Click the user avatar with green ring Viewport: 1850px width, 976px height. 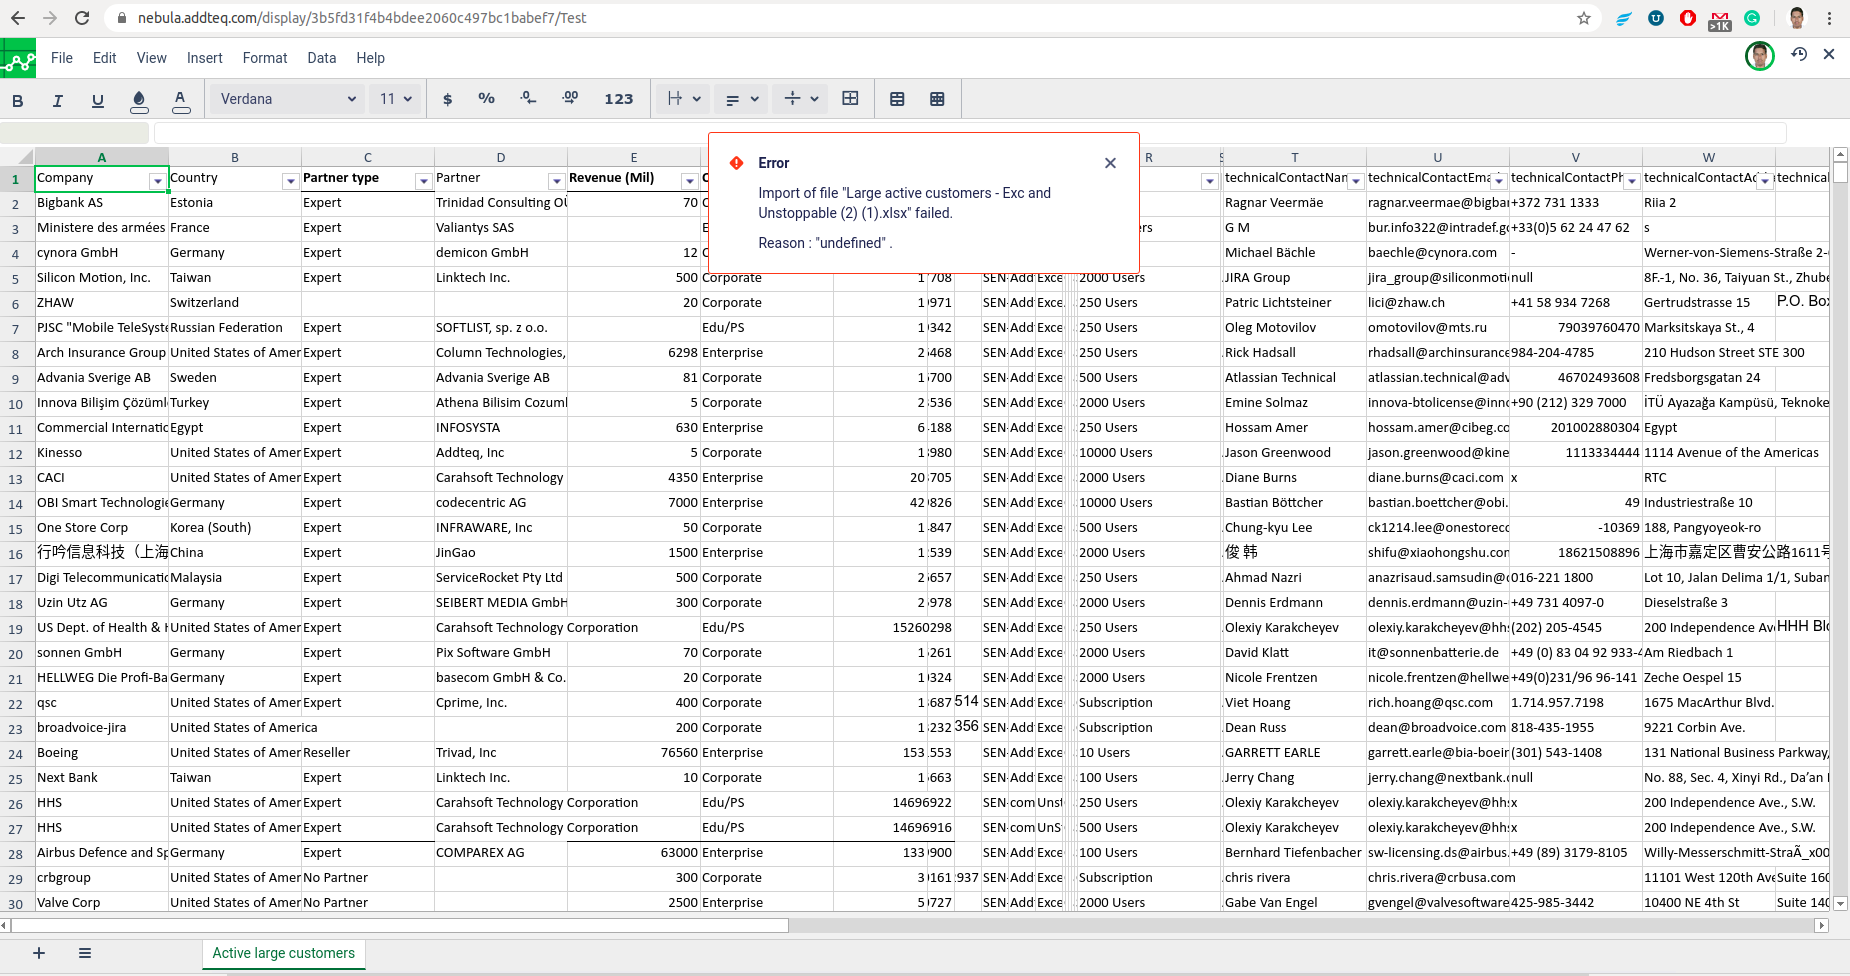click(x=1760, y=56)
